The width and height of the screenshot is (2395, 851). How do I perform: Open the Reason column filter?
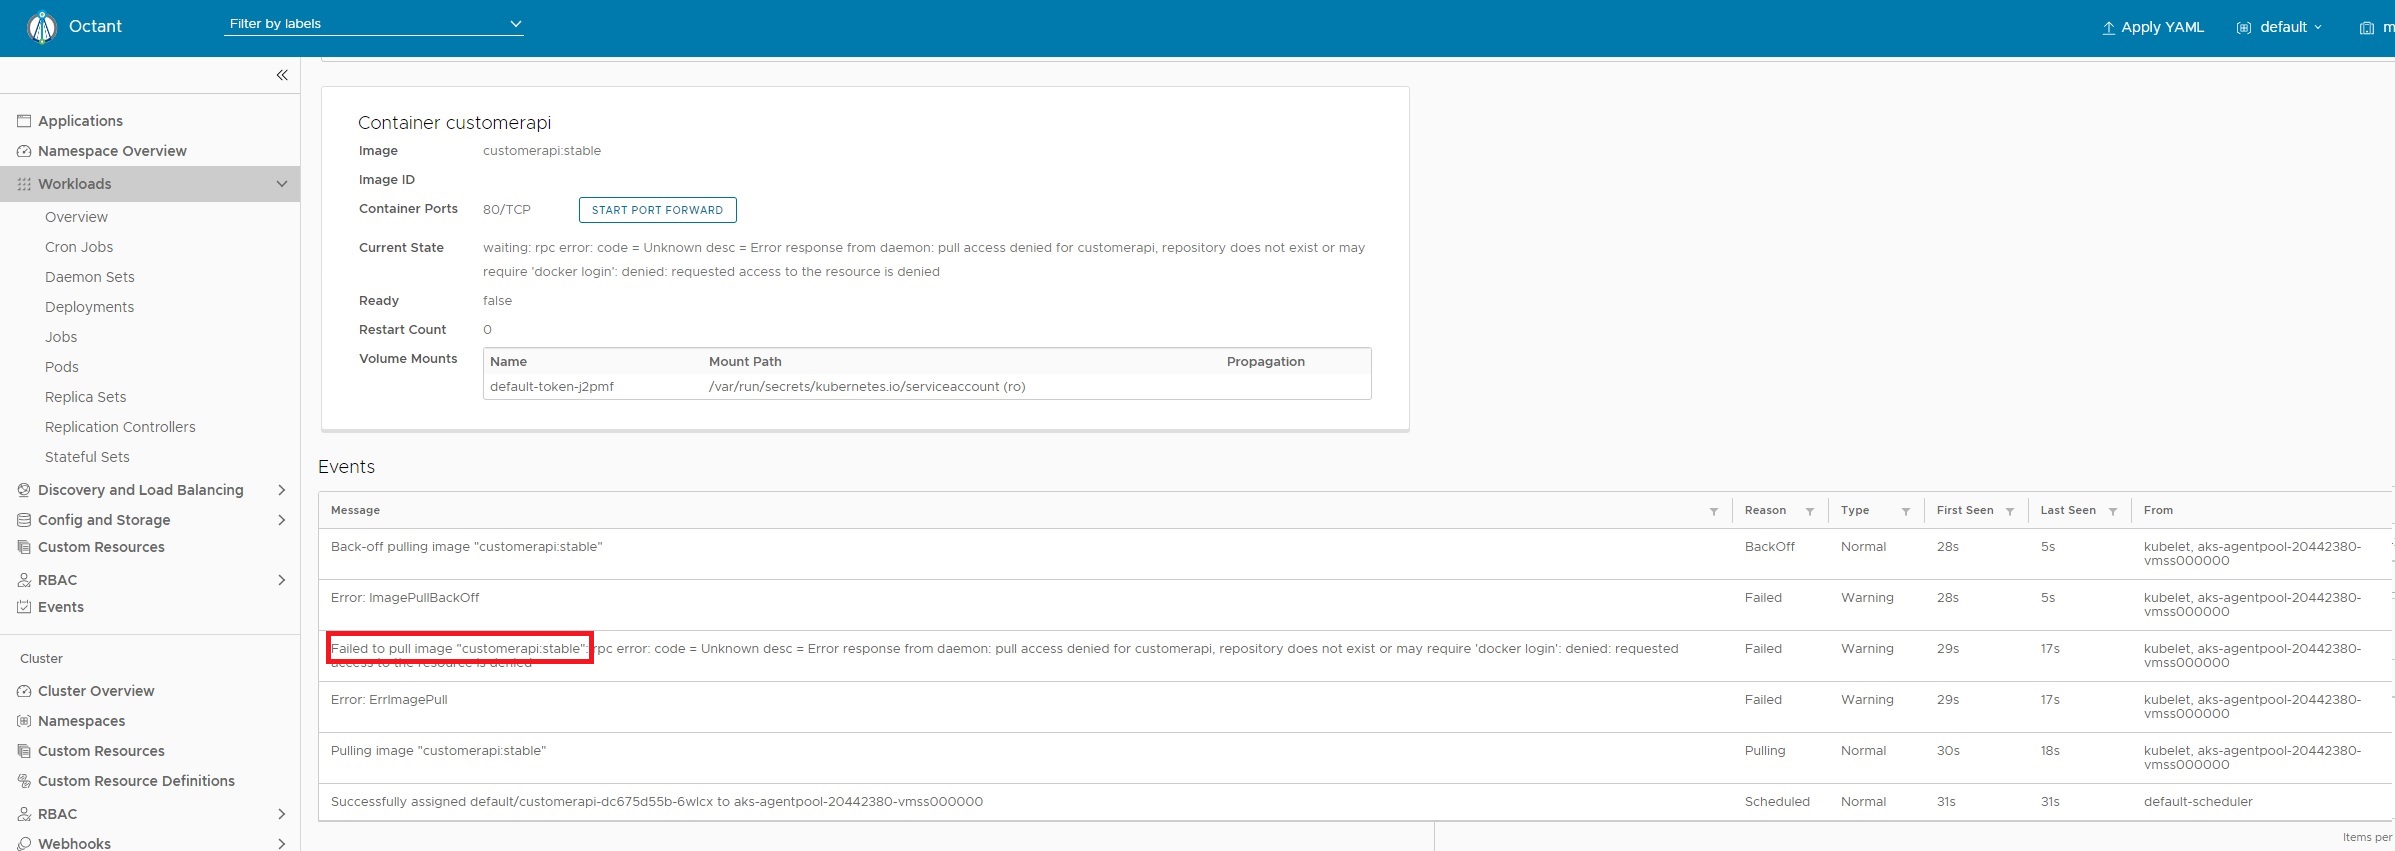[x=1809, y=511]
